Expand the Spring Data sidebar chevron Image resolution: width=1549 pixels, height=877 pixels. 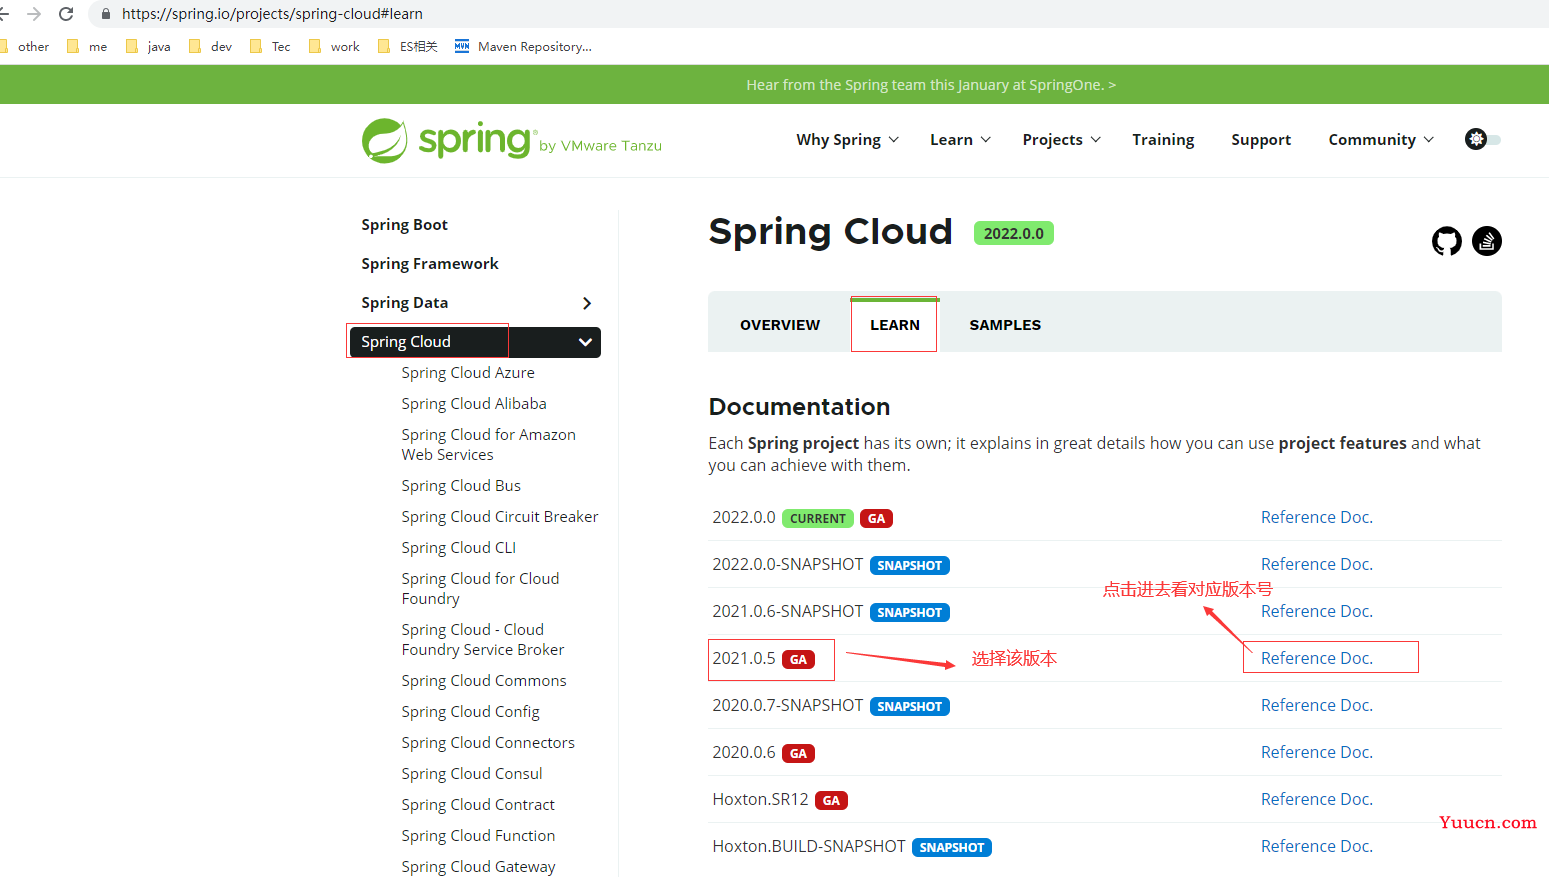click(x=587, y=303)
